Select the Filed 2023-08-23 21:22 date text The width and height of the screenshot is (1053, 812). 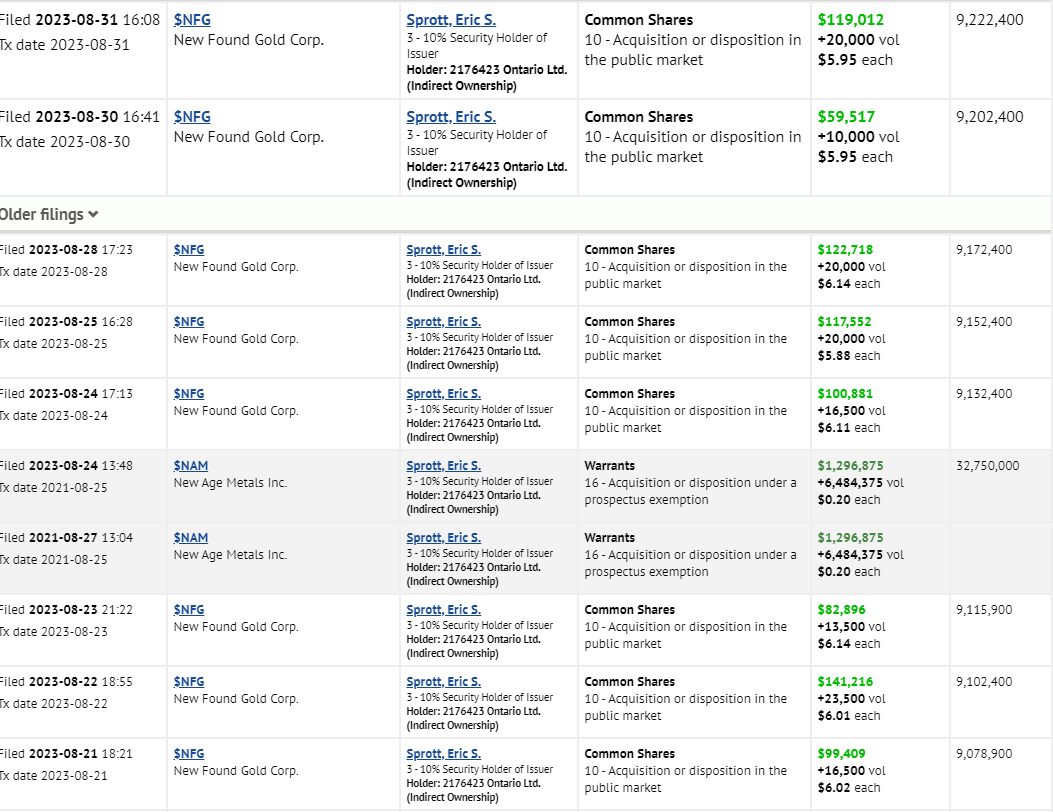(66, 609)
